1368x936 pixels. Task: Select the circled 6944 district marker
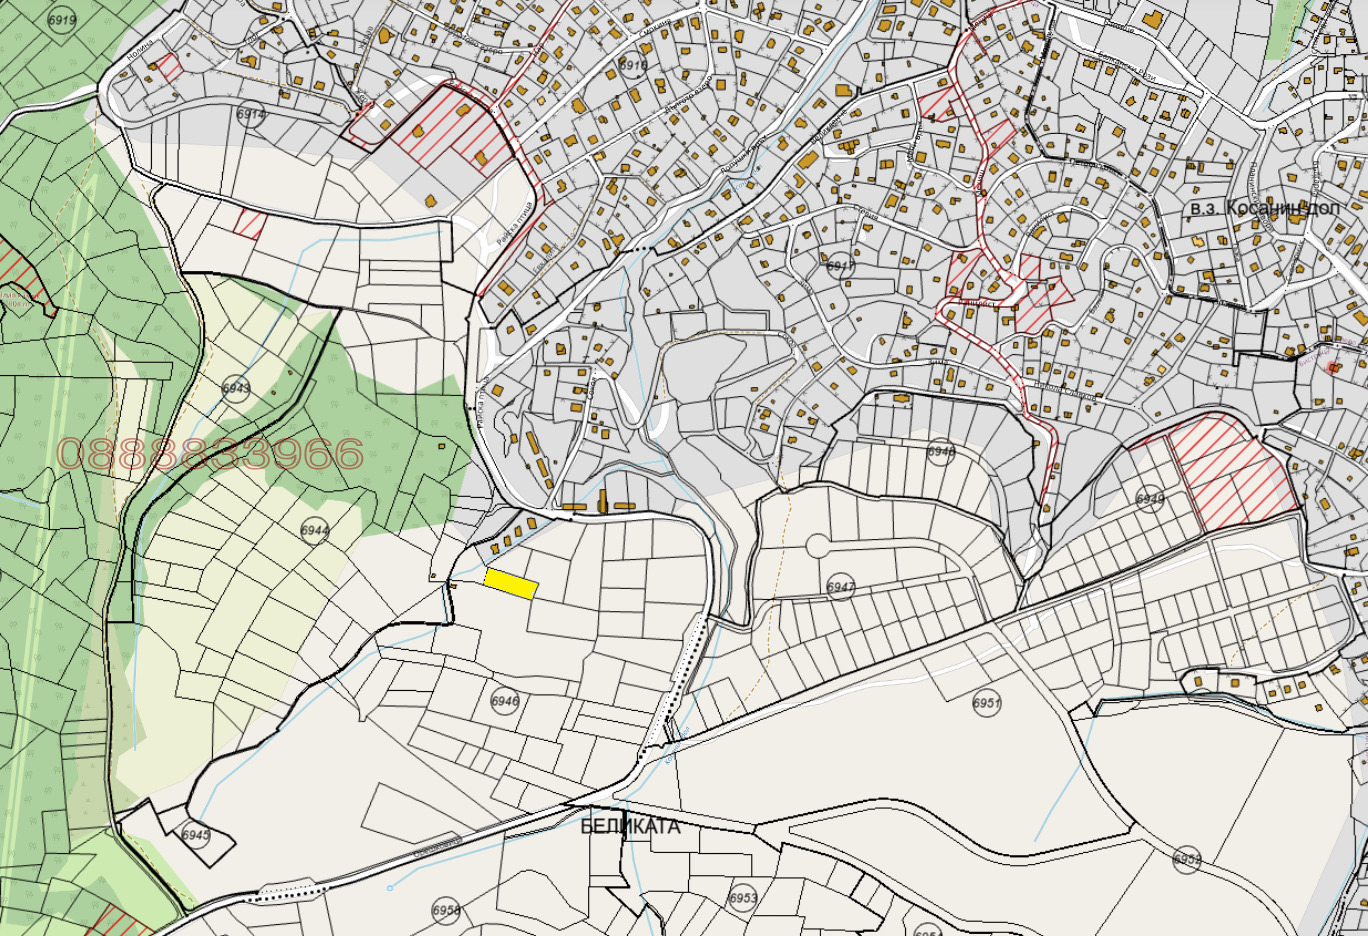[x=314, y=530]
